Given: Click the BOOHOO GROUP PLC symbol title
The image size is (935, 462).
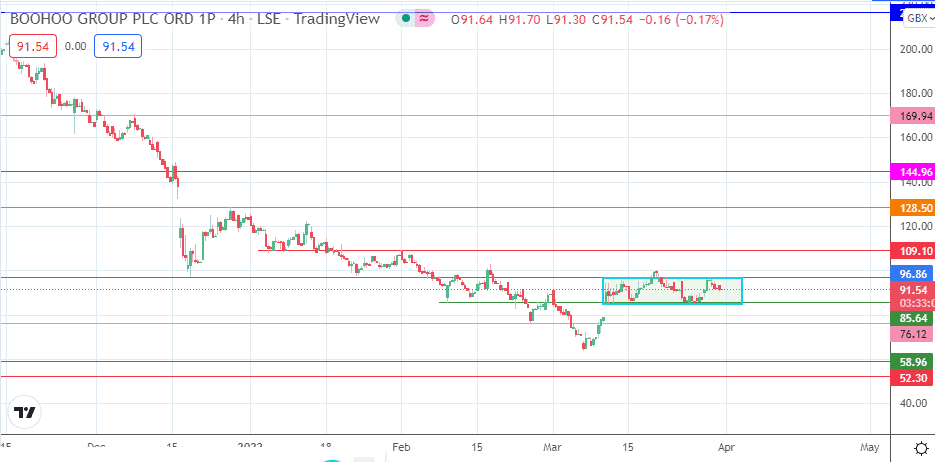Looking at the screenshot, I should pos(111,19).
